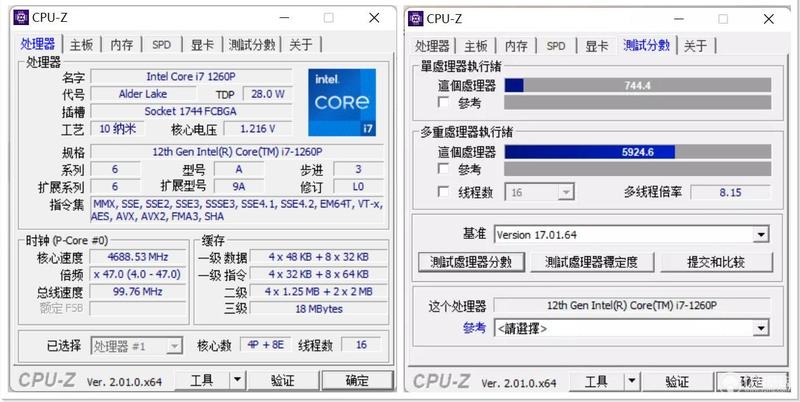Click the 名字 field Intel Core i7 1260P
800x402 pixels.
pos(191,77)
